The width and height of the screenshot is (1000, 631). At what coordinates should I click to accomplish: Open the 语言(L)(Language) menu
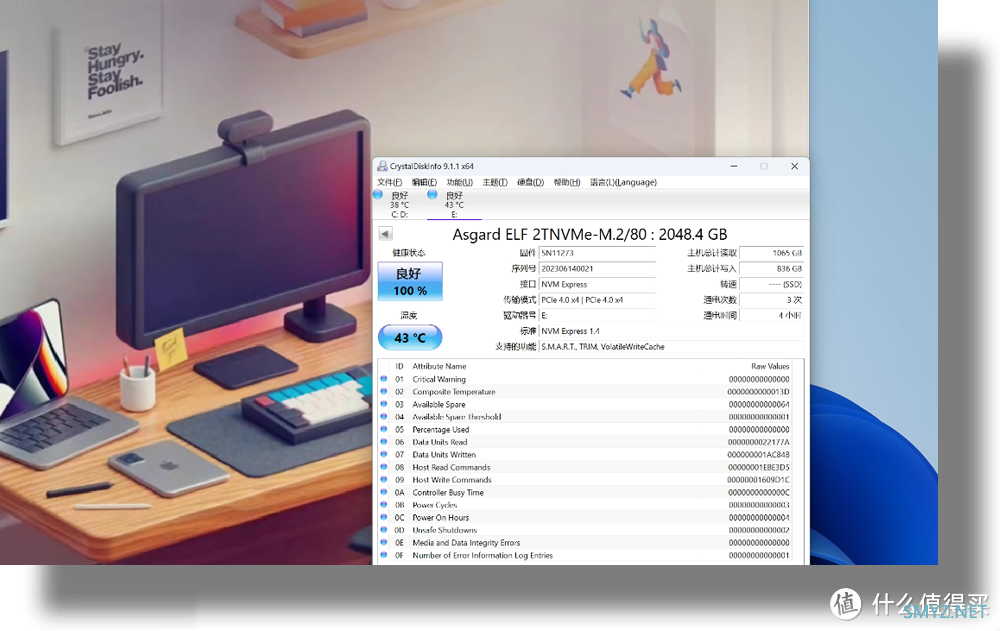(x=623, y=182)
